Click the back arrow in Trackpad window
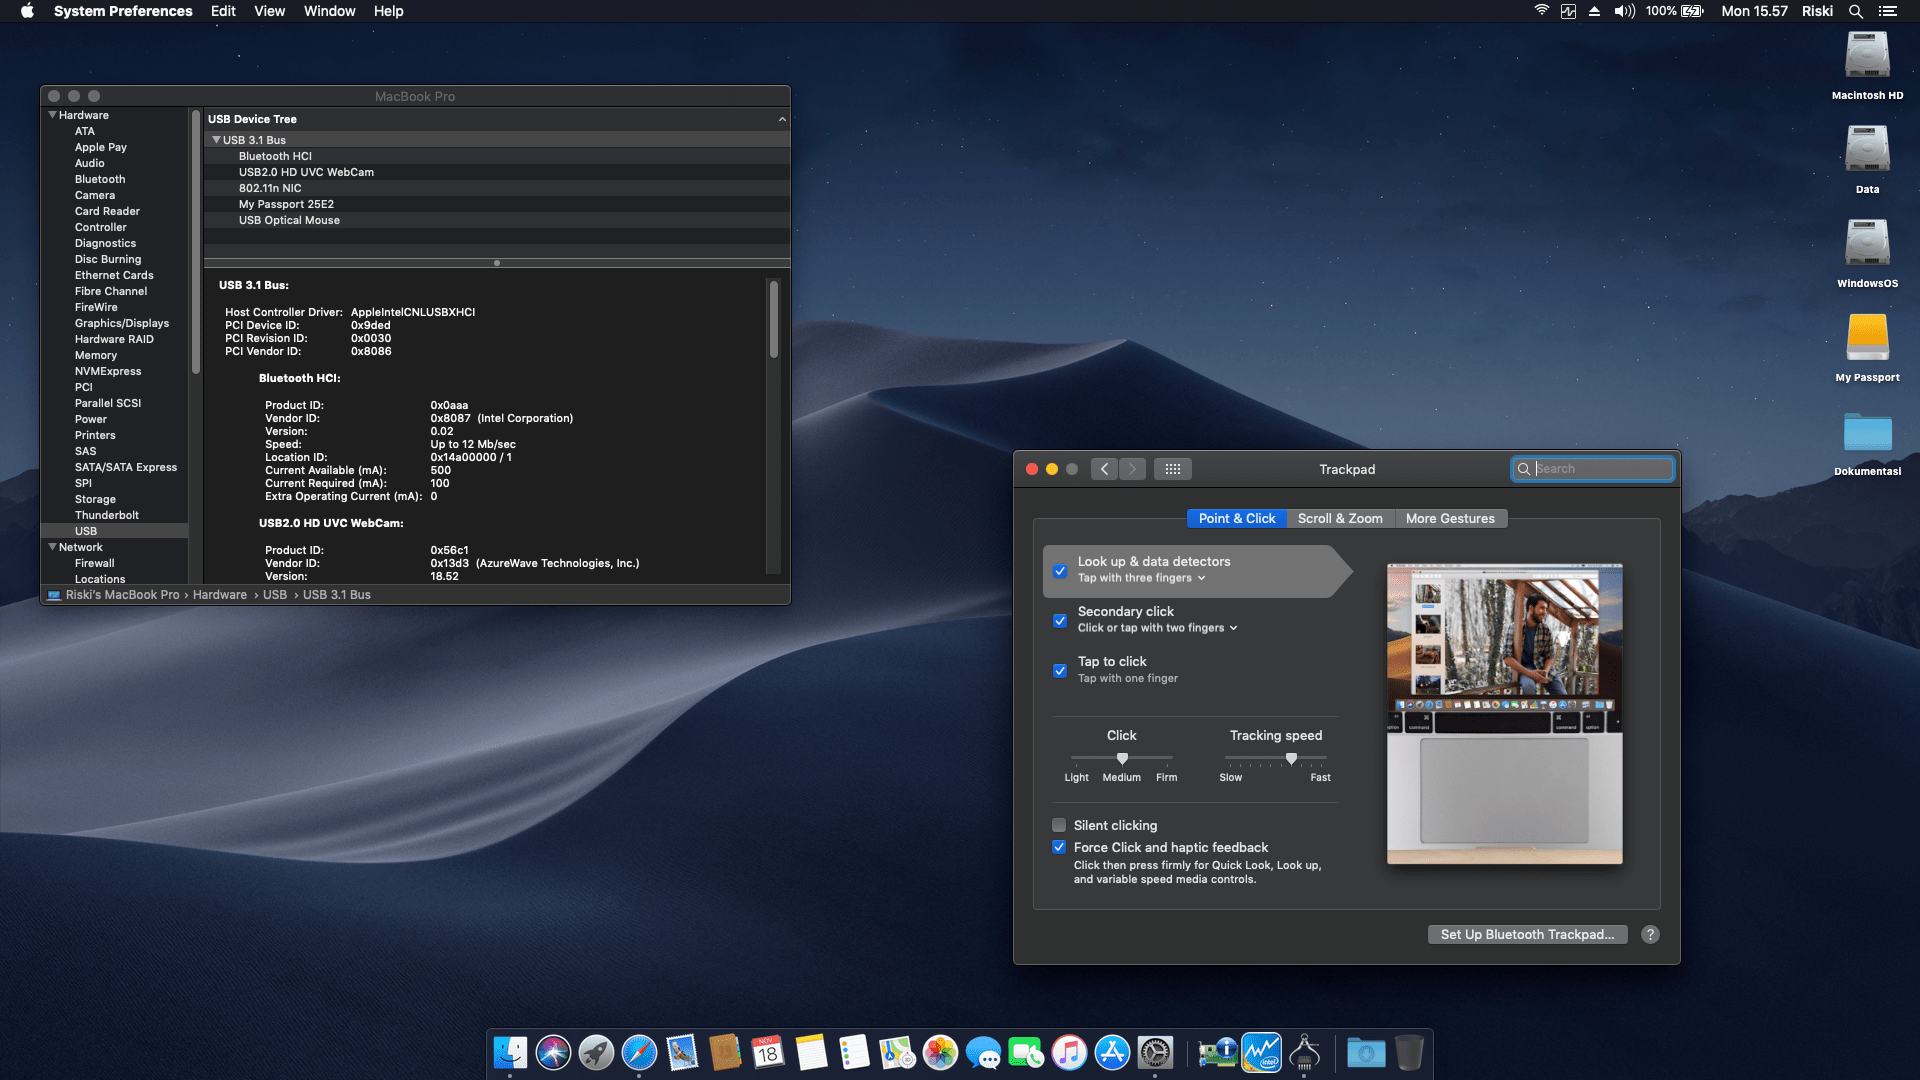This screenshot has height=1080, width=1920. coord(1104,469)
